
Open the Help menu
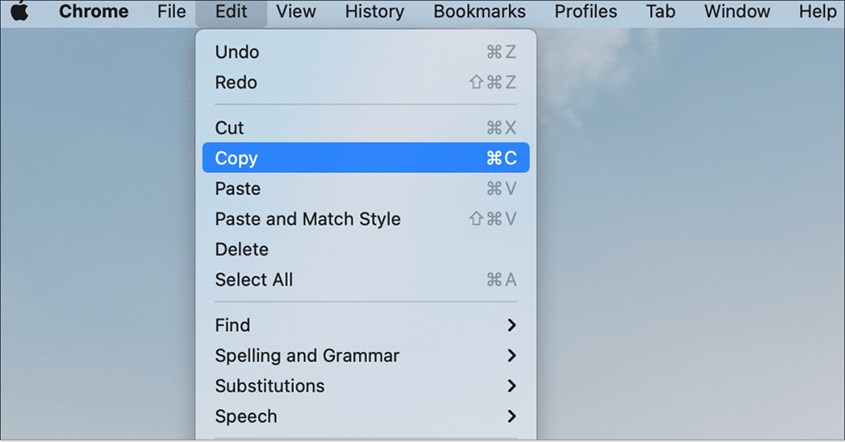pyautogui.click(x=817, y=11)
